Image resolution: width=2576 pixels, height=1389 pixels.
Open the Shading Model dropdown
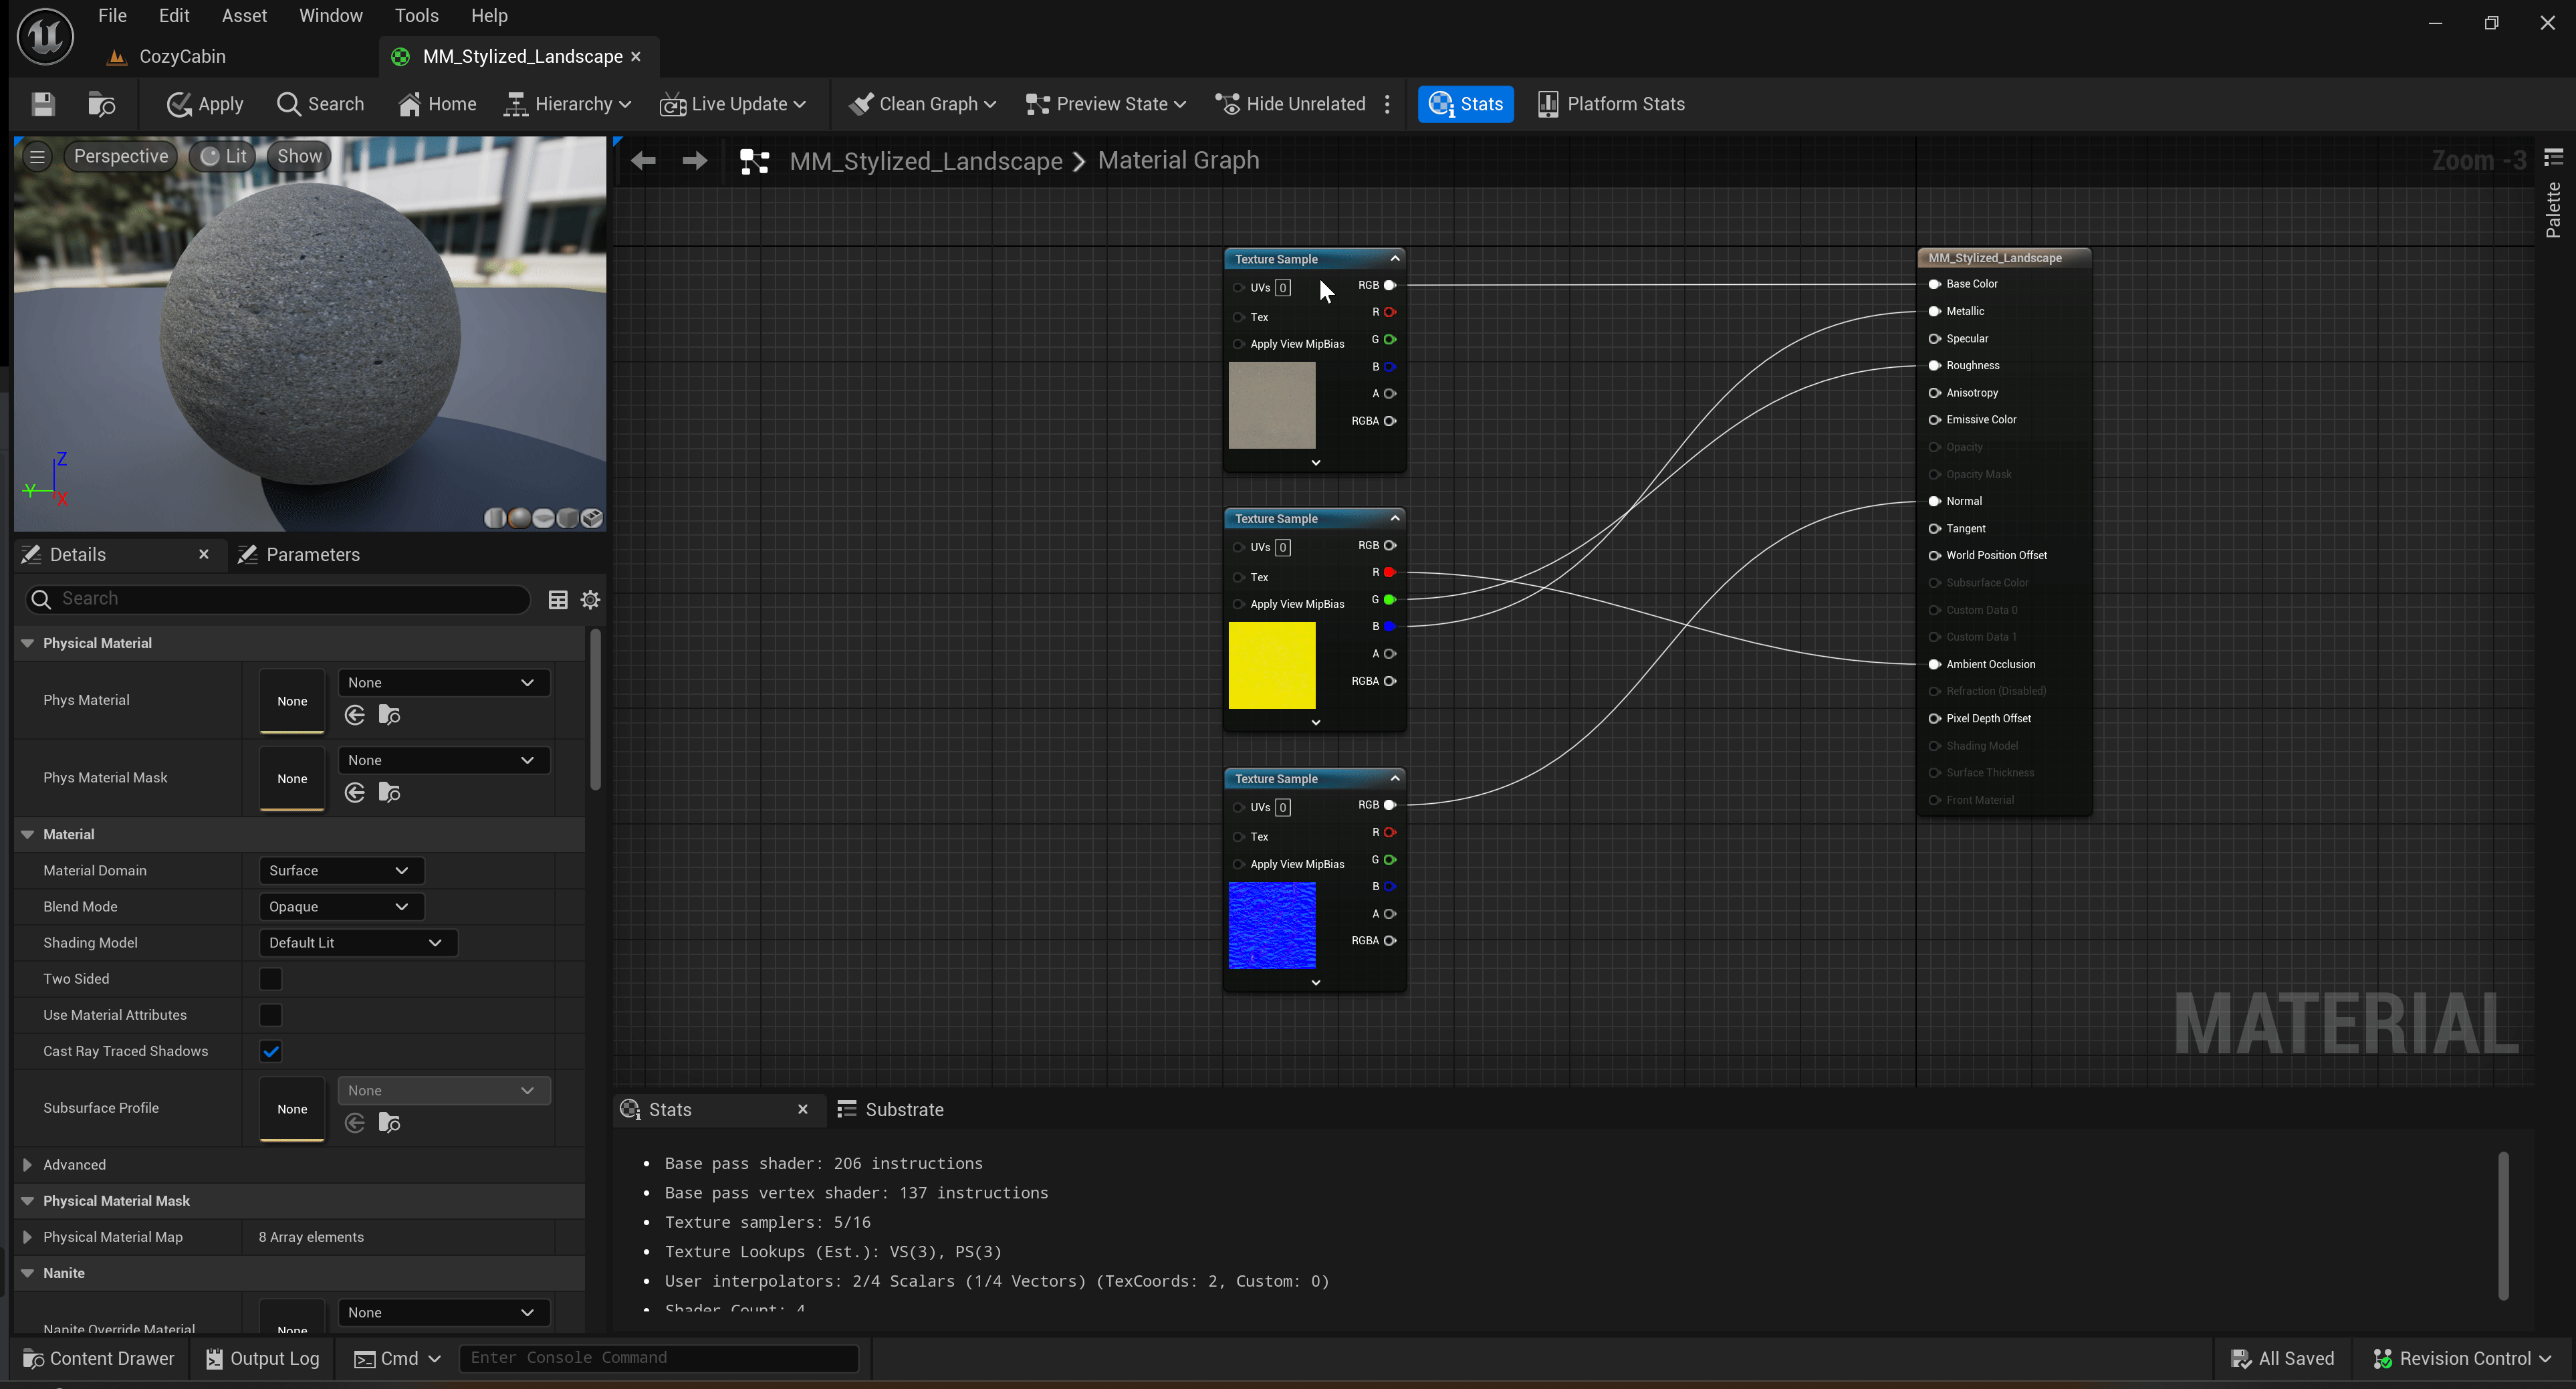pyautogui.click(x=357, y=941)
